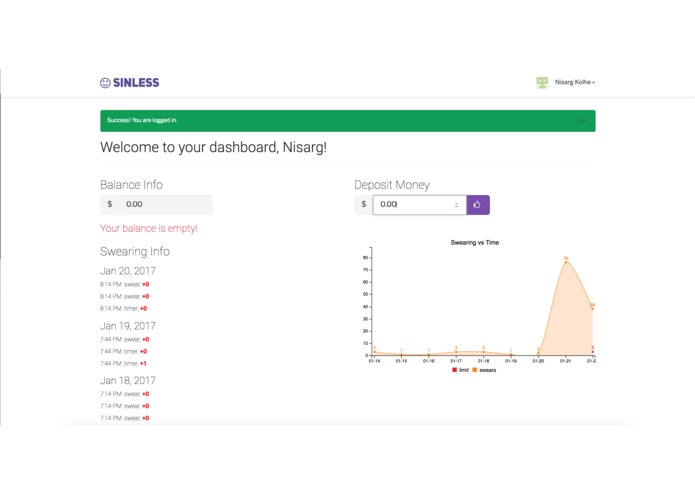The image size is (695, 494).
Task: Click the Swearing Info heading
Action: (x=135, y=252)
